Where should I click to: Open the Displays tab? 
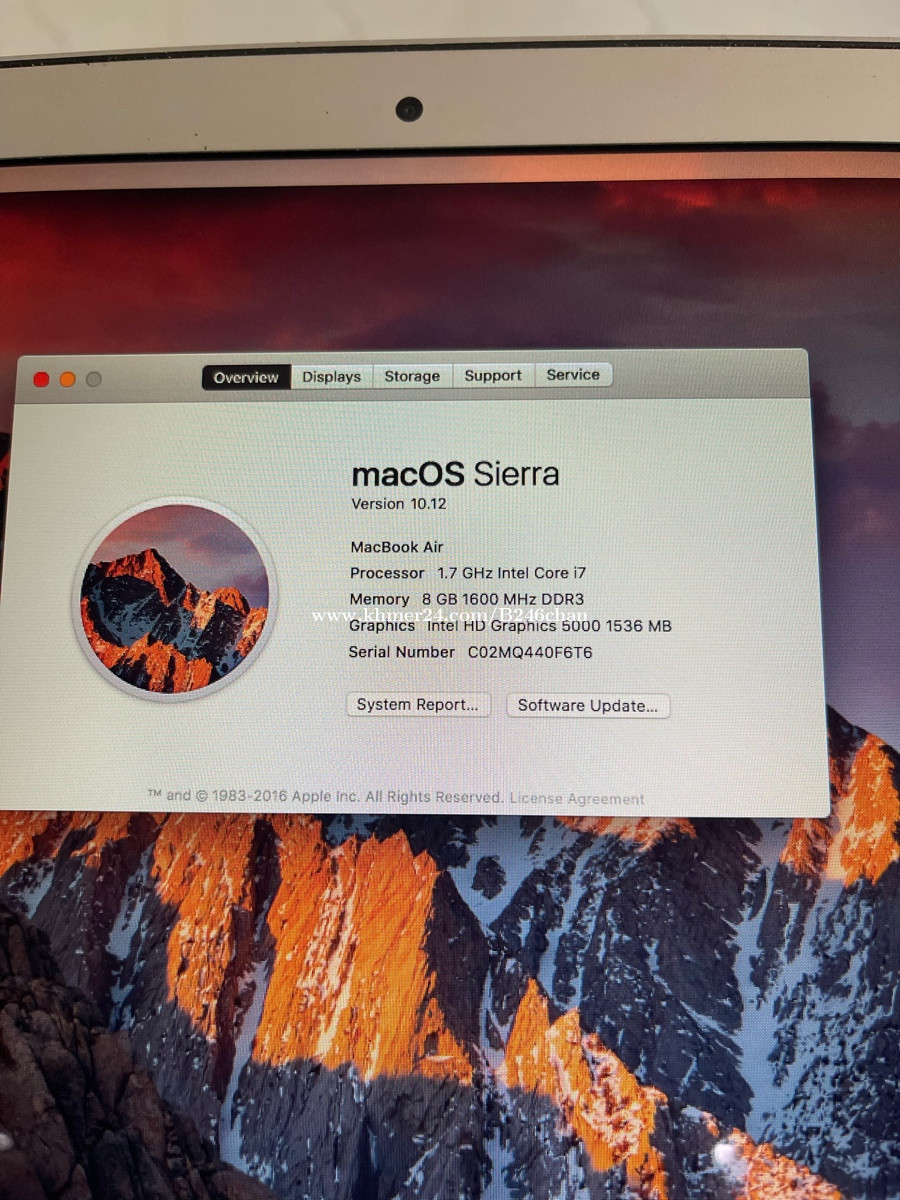tap(332, 377)
